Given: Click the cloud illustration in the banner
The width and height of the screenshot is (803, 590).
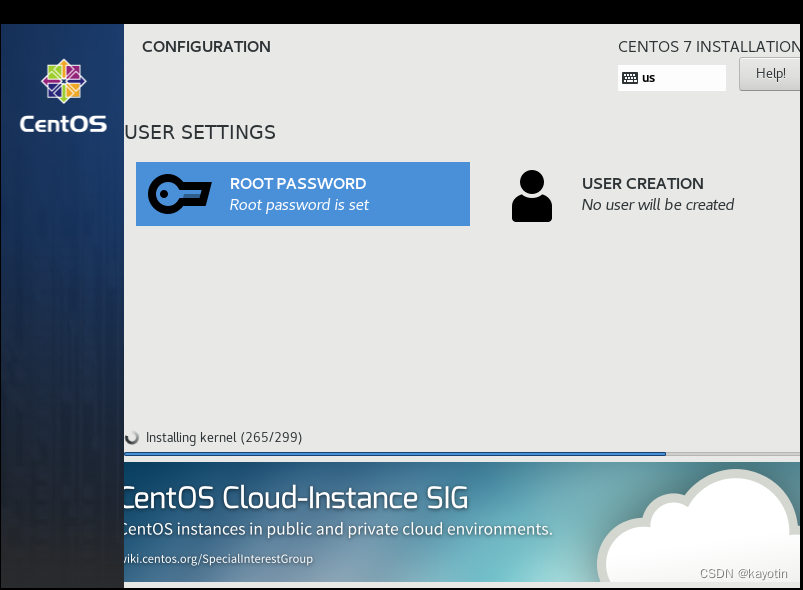Looking at the screenshot, I should click(699, 526).
